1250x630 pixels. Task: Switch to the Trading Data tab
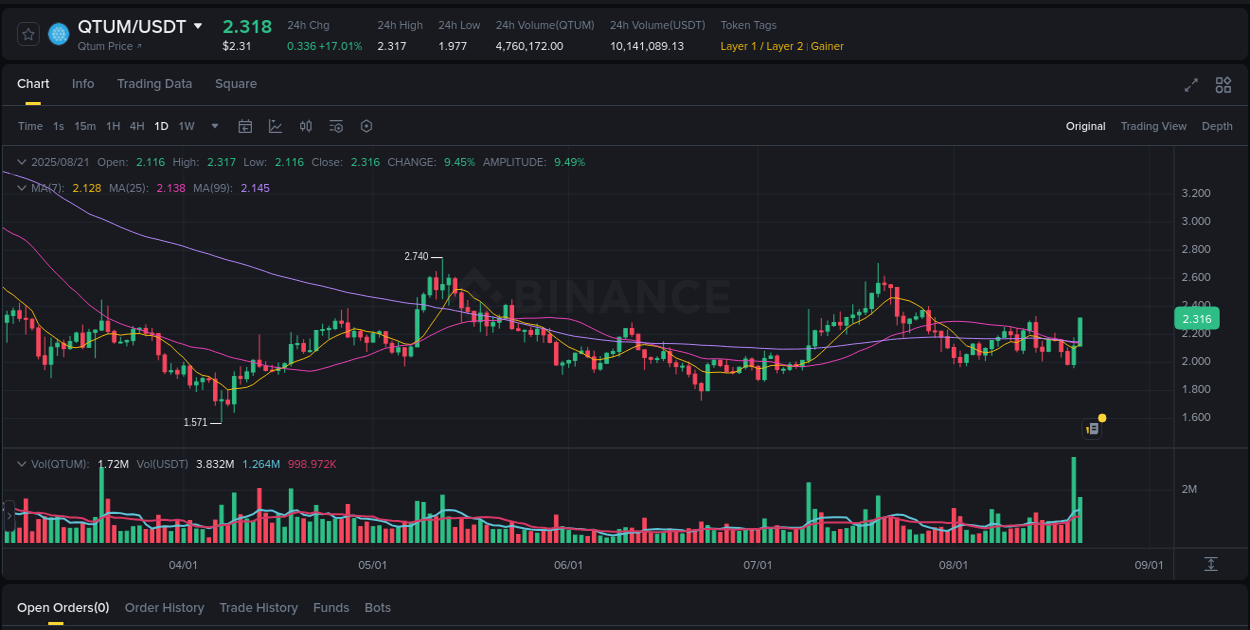(x=154, y=84)
